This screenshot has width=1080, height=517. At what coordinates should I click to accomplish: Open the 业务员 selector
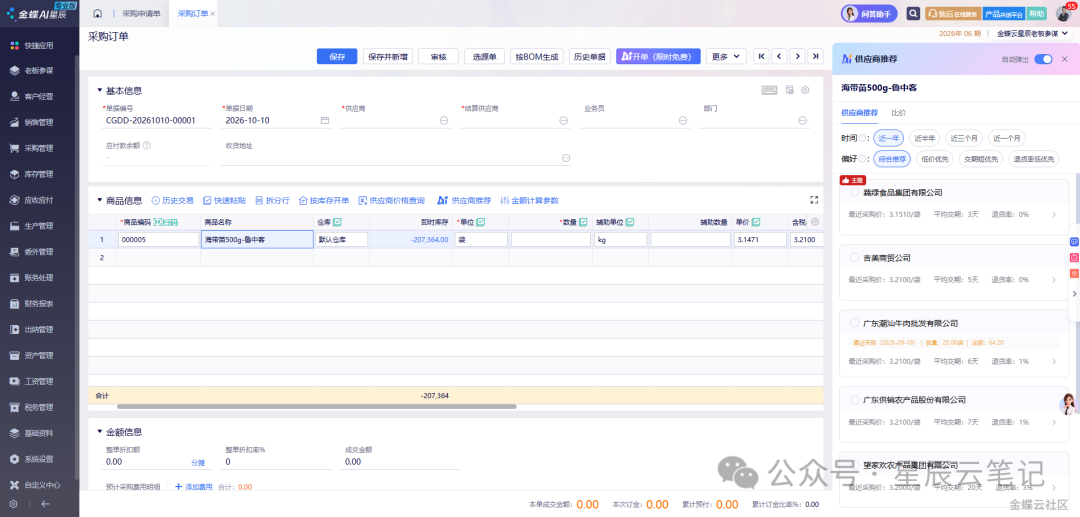(683, 120)
